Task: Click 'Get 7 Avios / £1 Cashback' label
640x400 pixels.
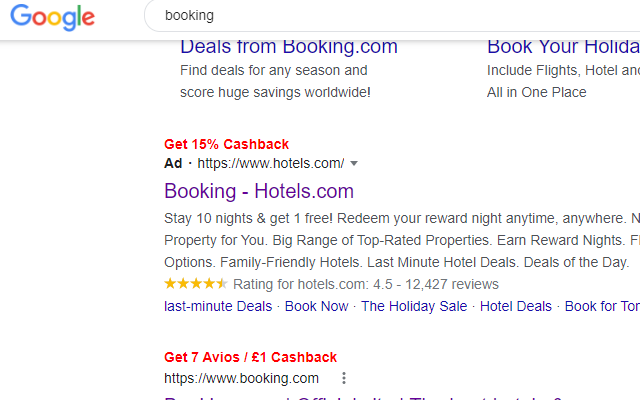Action: pyautogui.click(x=250, y=357)
